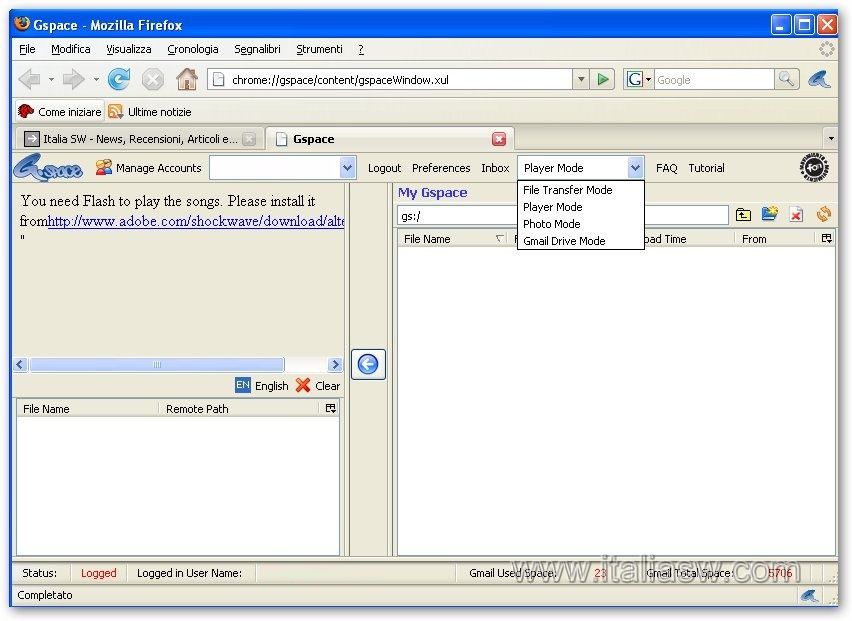Screen dimensions: 852x621
Task: Open the Strumenti menu
Action: [320, 49]
